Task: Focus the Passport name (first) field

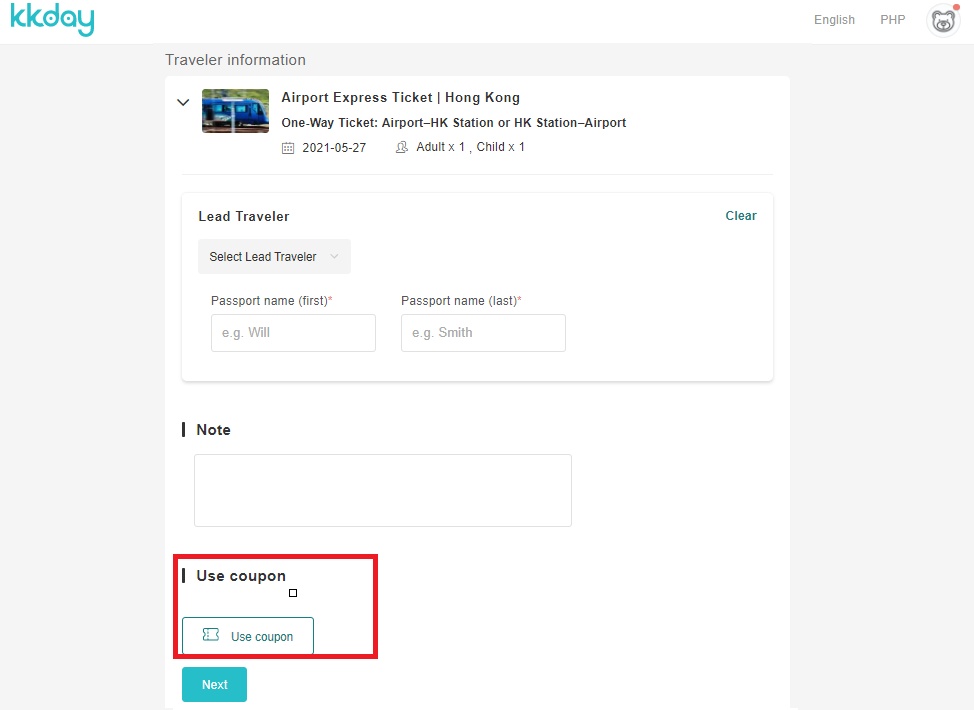Action: coord(293,333)
